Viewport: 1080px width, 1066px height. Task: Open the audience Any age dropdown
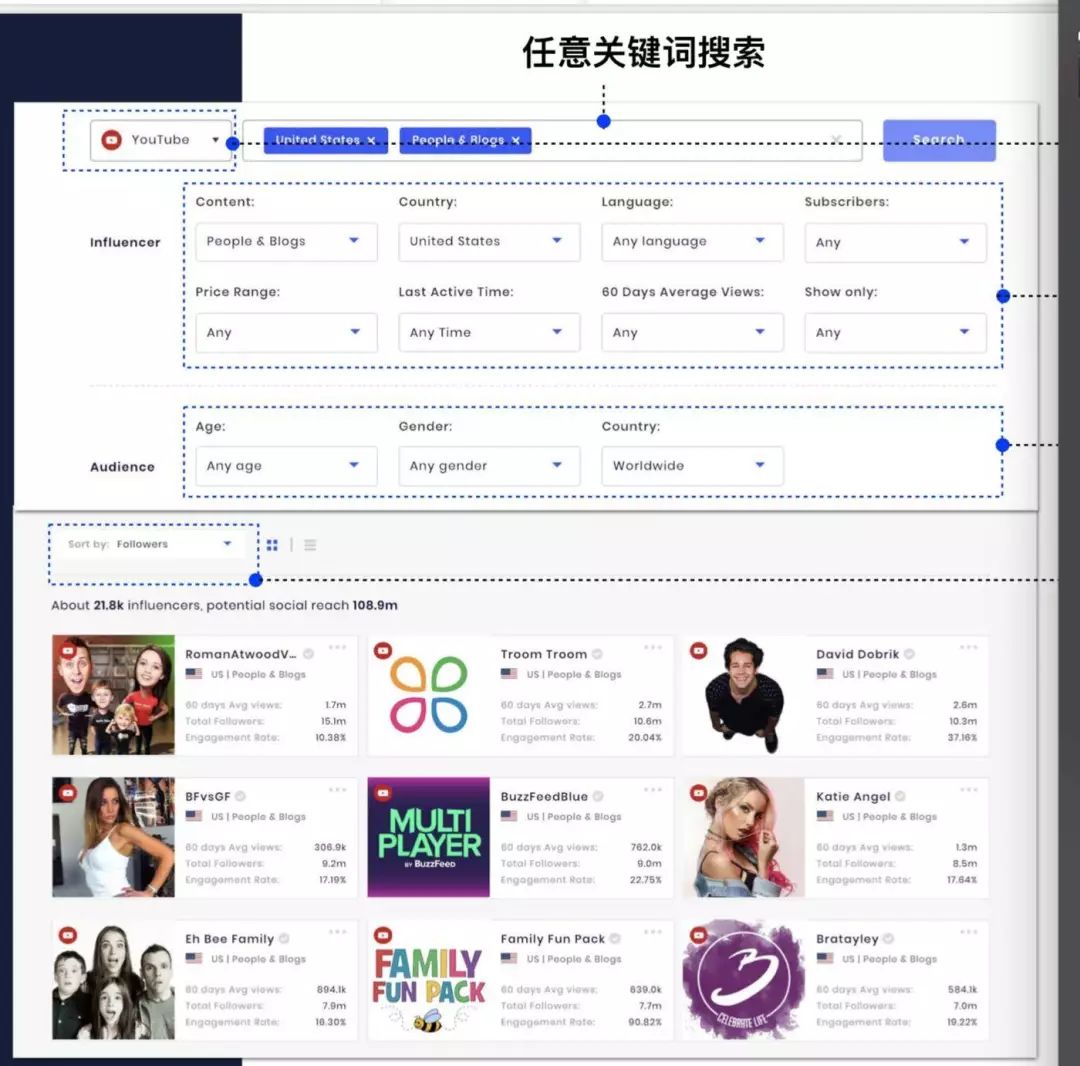tap(286, 466)
